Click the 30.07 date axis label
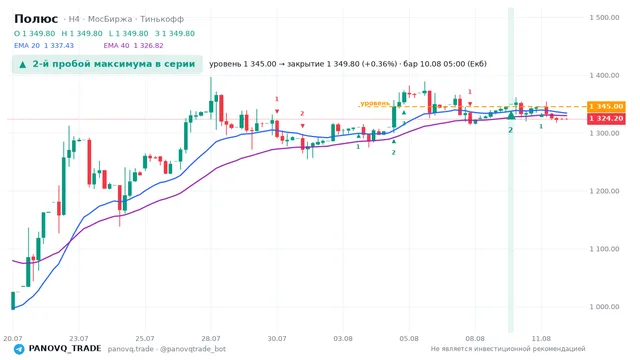 tap(277, 339)
